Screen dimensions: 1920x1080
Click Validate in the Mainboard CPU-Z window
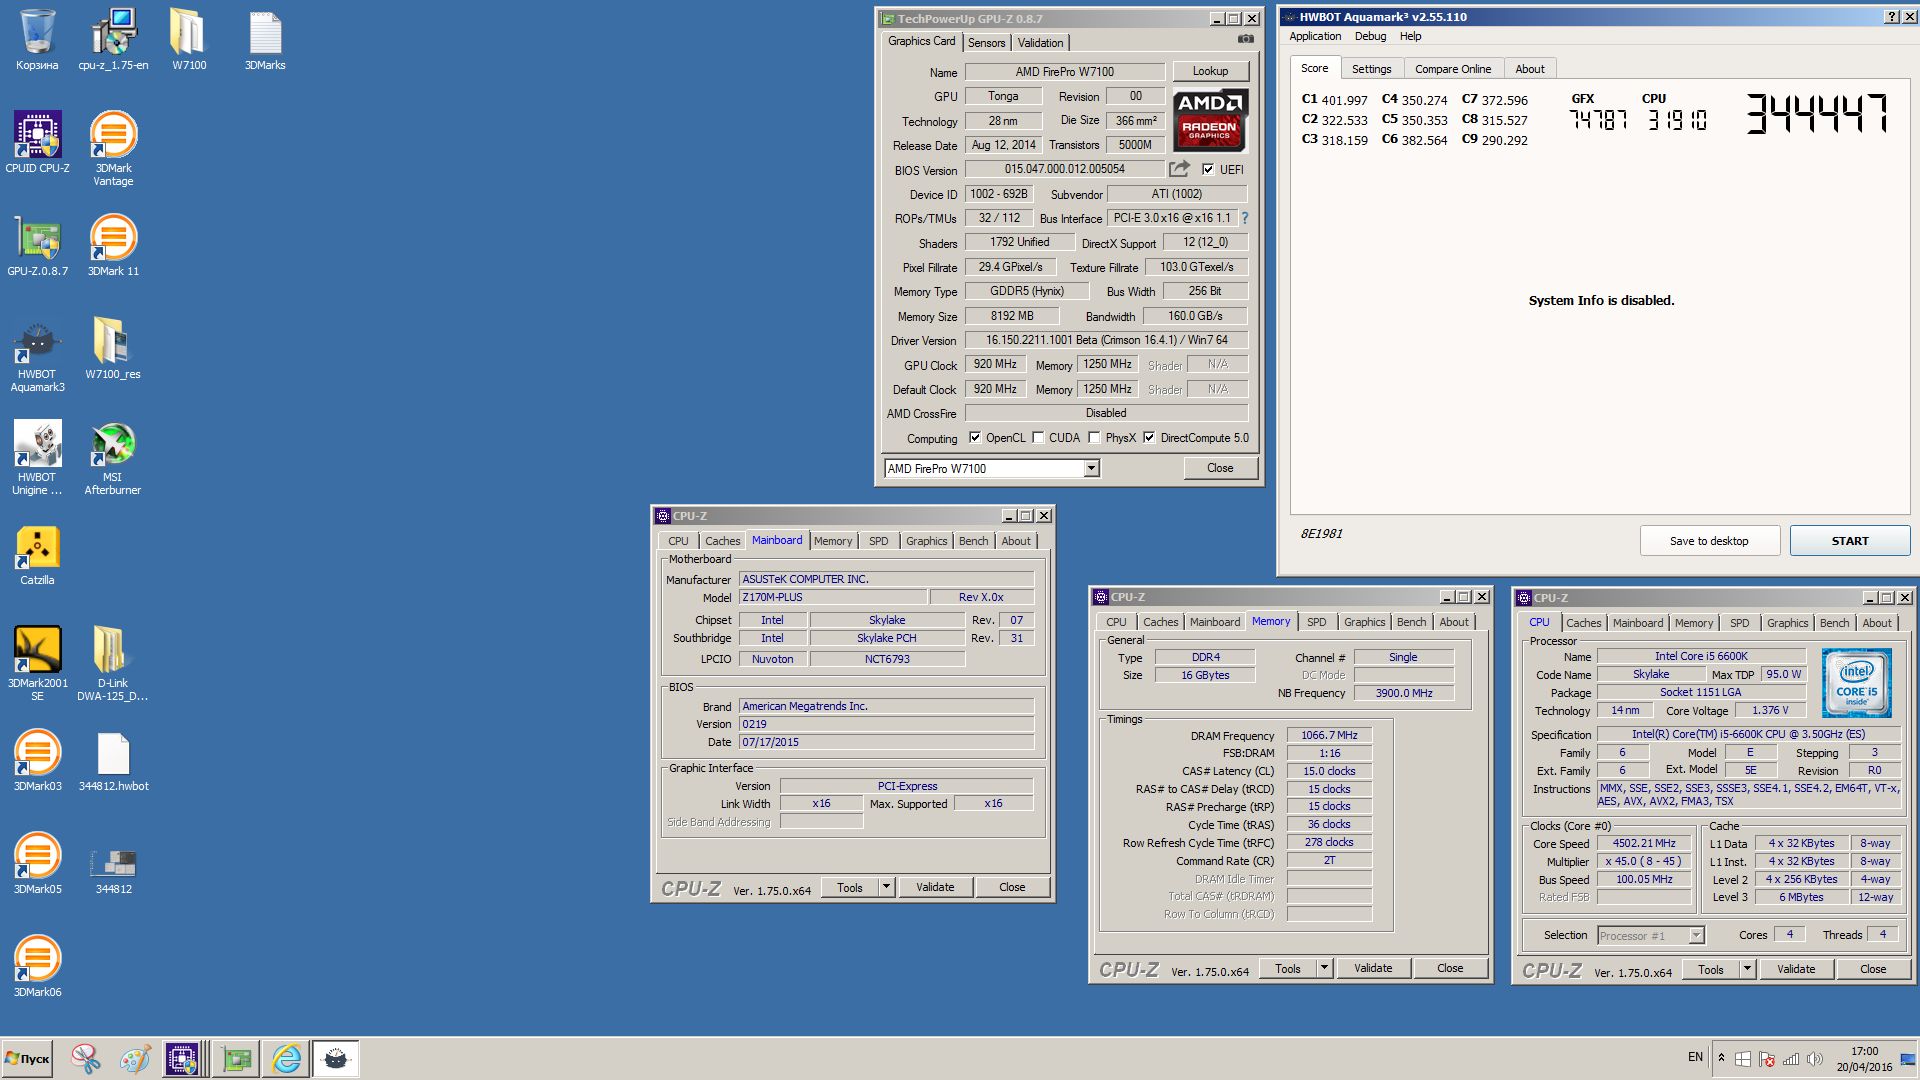935,887
